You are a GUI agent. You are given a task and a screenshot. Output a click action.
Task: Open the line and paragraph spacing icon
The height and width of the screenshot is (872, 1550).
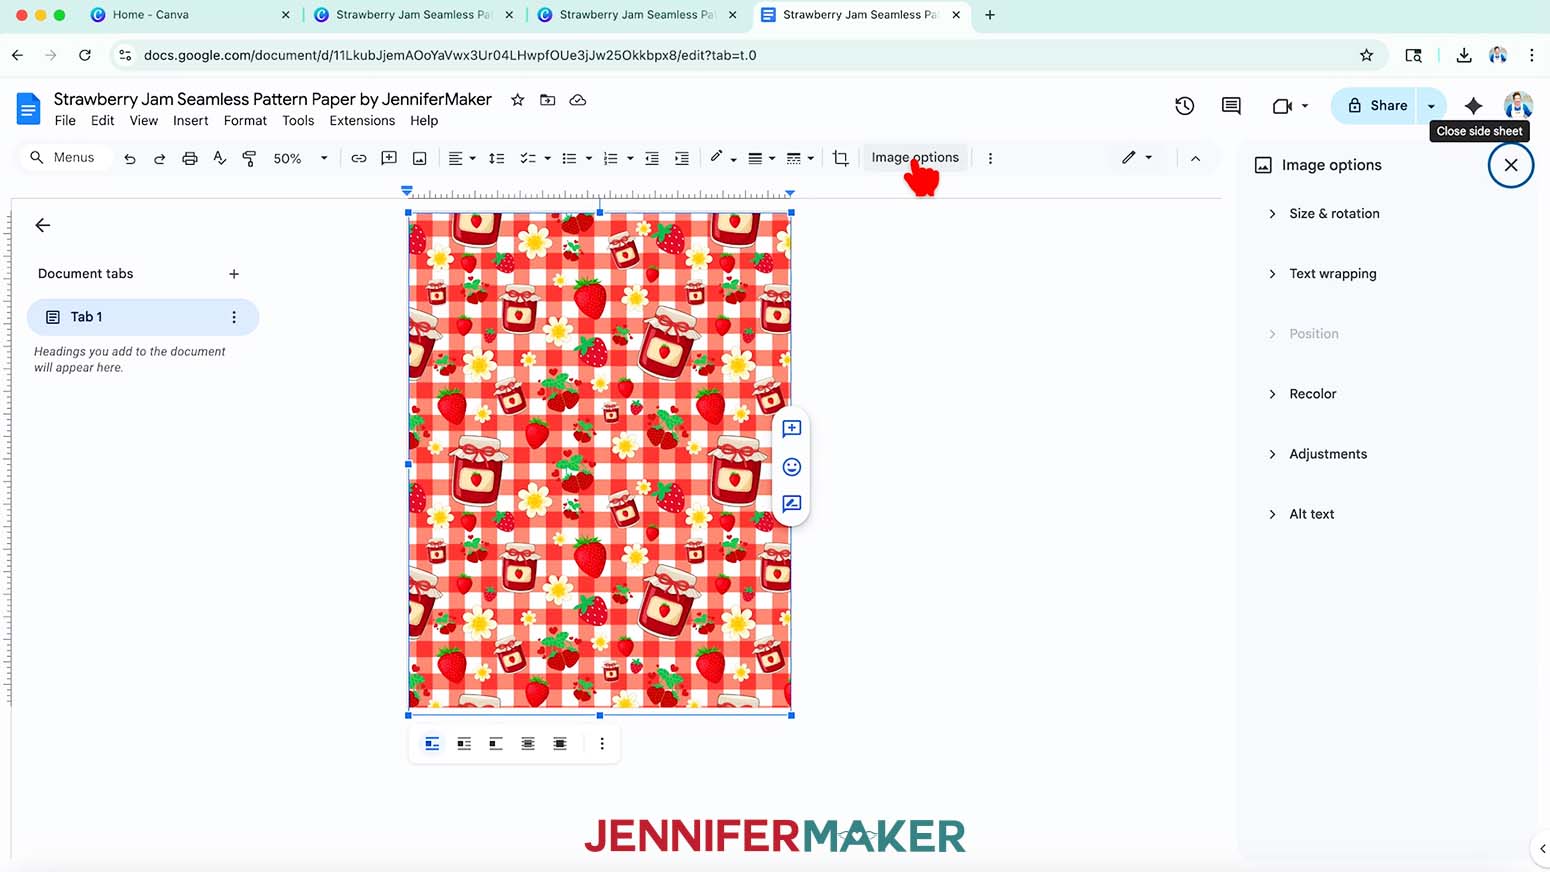496,158
